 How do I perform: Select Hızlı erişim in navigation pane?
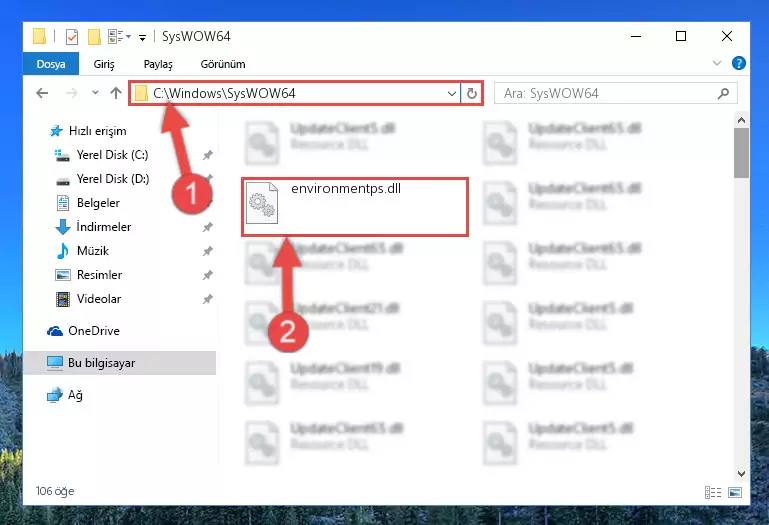[98, 131]
